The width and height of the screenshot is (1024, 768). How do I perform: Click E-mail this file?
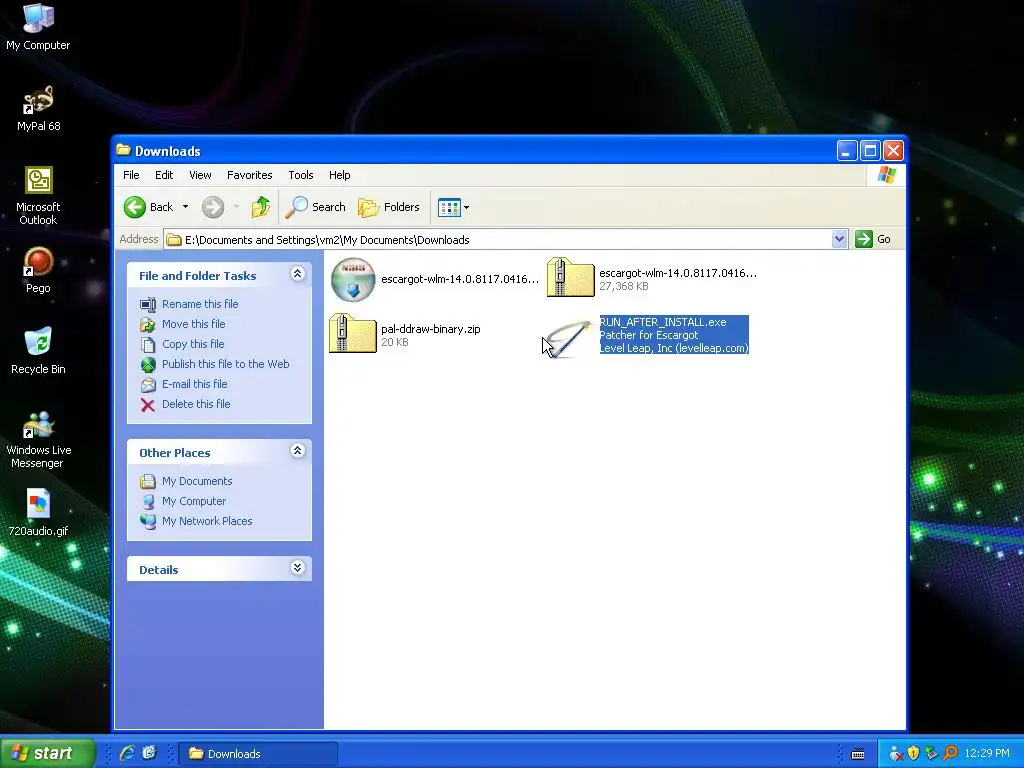(195, 384)
